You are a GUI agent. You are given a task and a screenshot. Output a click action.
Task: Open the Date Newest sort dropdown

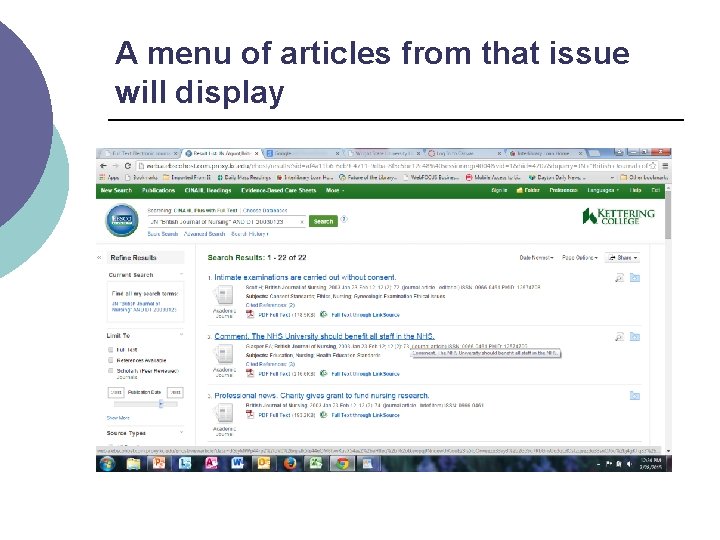[x=536, y=258]
